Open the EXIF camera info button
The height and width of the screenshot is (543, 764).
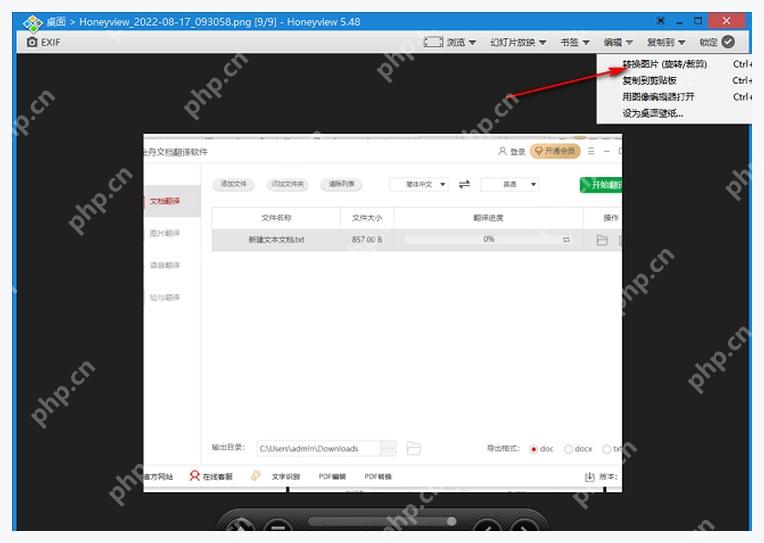pos(43,42)
